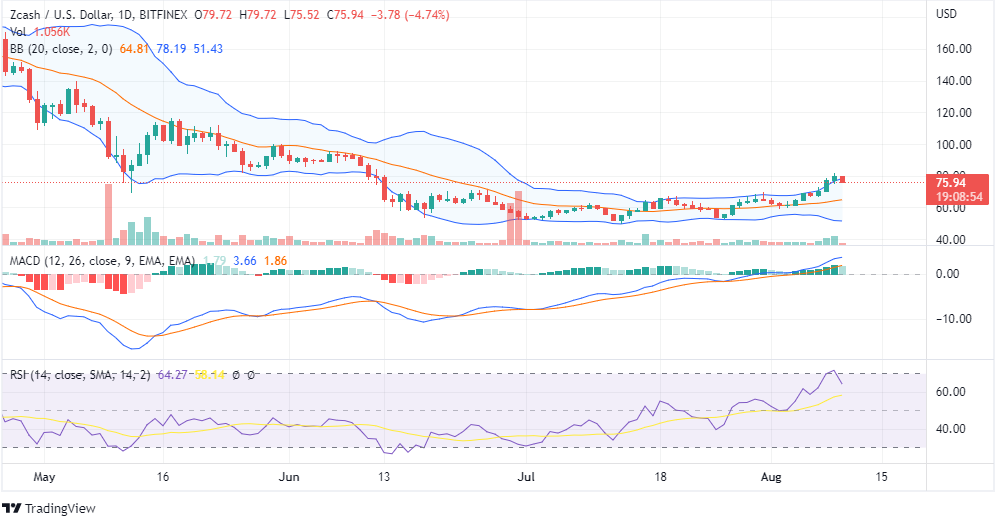Click the orange 1.86 MACD signal value
The width and height of the screenshot is (997, 521).
(276, 261)
